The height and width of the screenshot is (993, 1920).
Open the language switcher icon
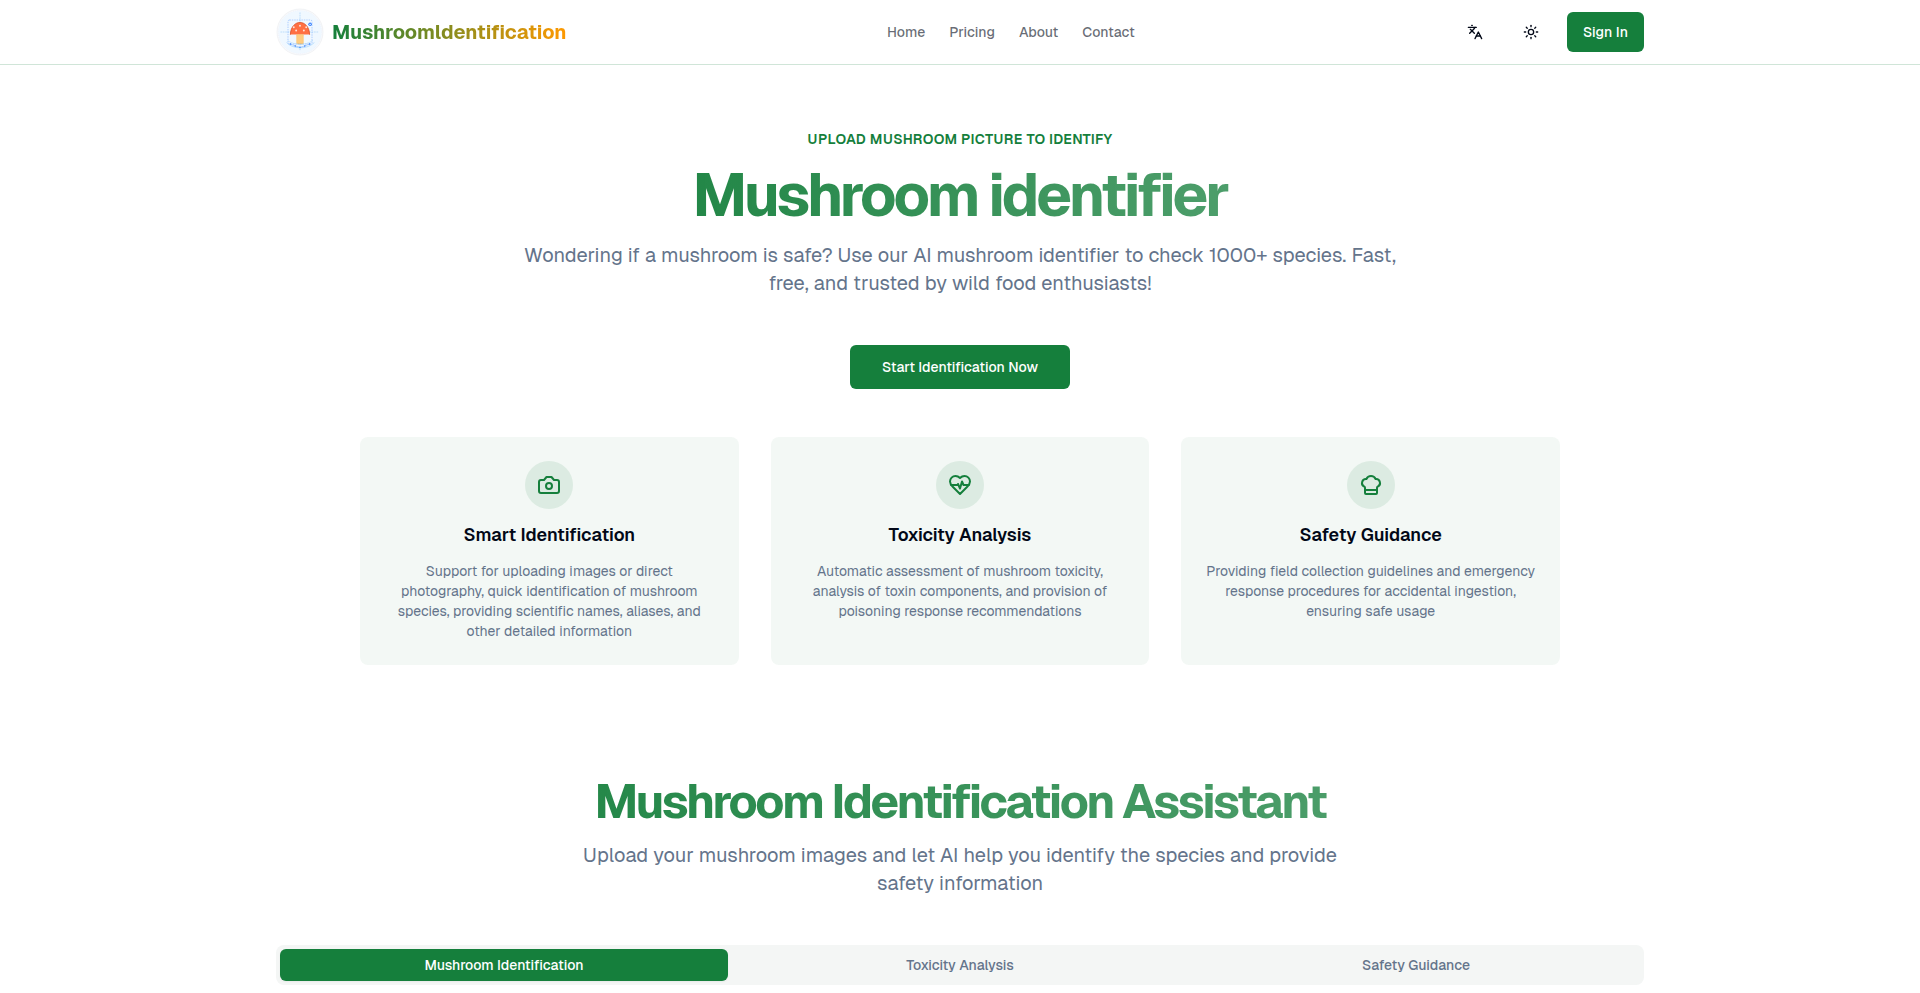pos(1474,32)
